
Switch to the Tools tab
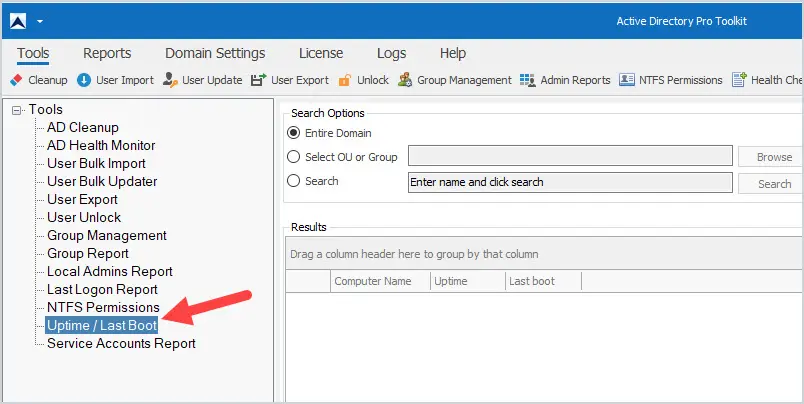click(33, 53)
